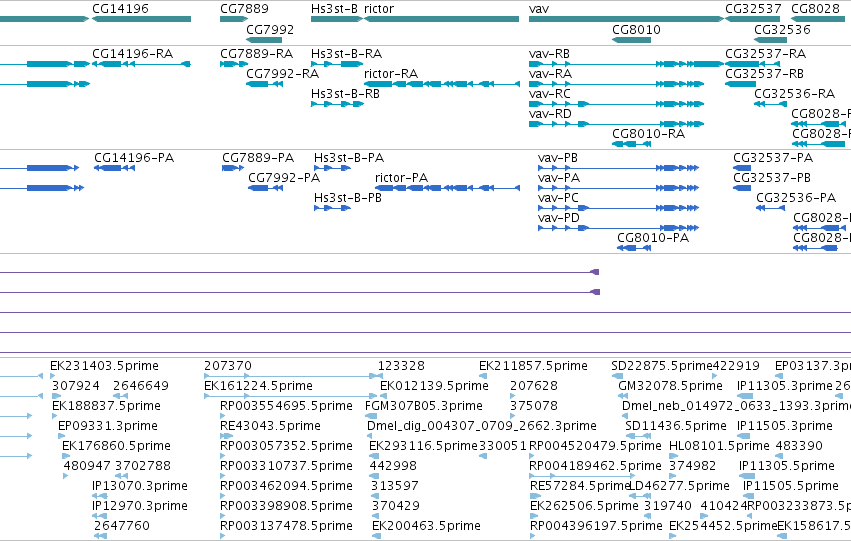The height and width of the screenshot is (541, 851).
Task: Select the CG7992-RA transcript label
Action: pyautogui.click(x=282, y=74)
